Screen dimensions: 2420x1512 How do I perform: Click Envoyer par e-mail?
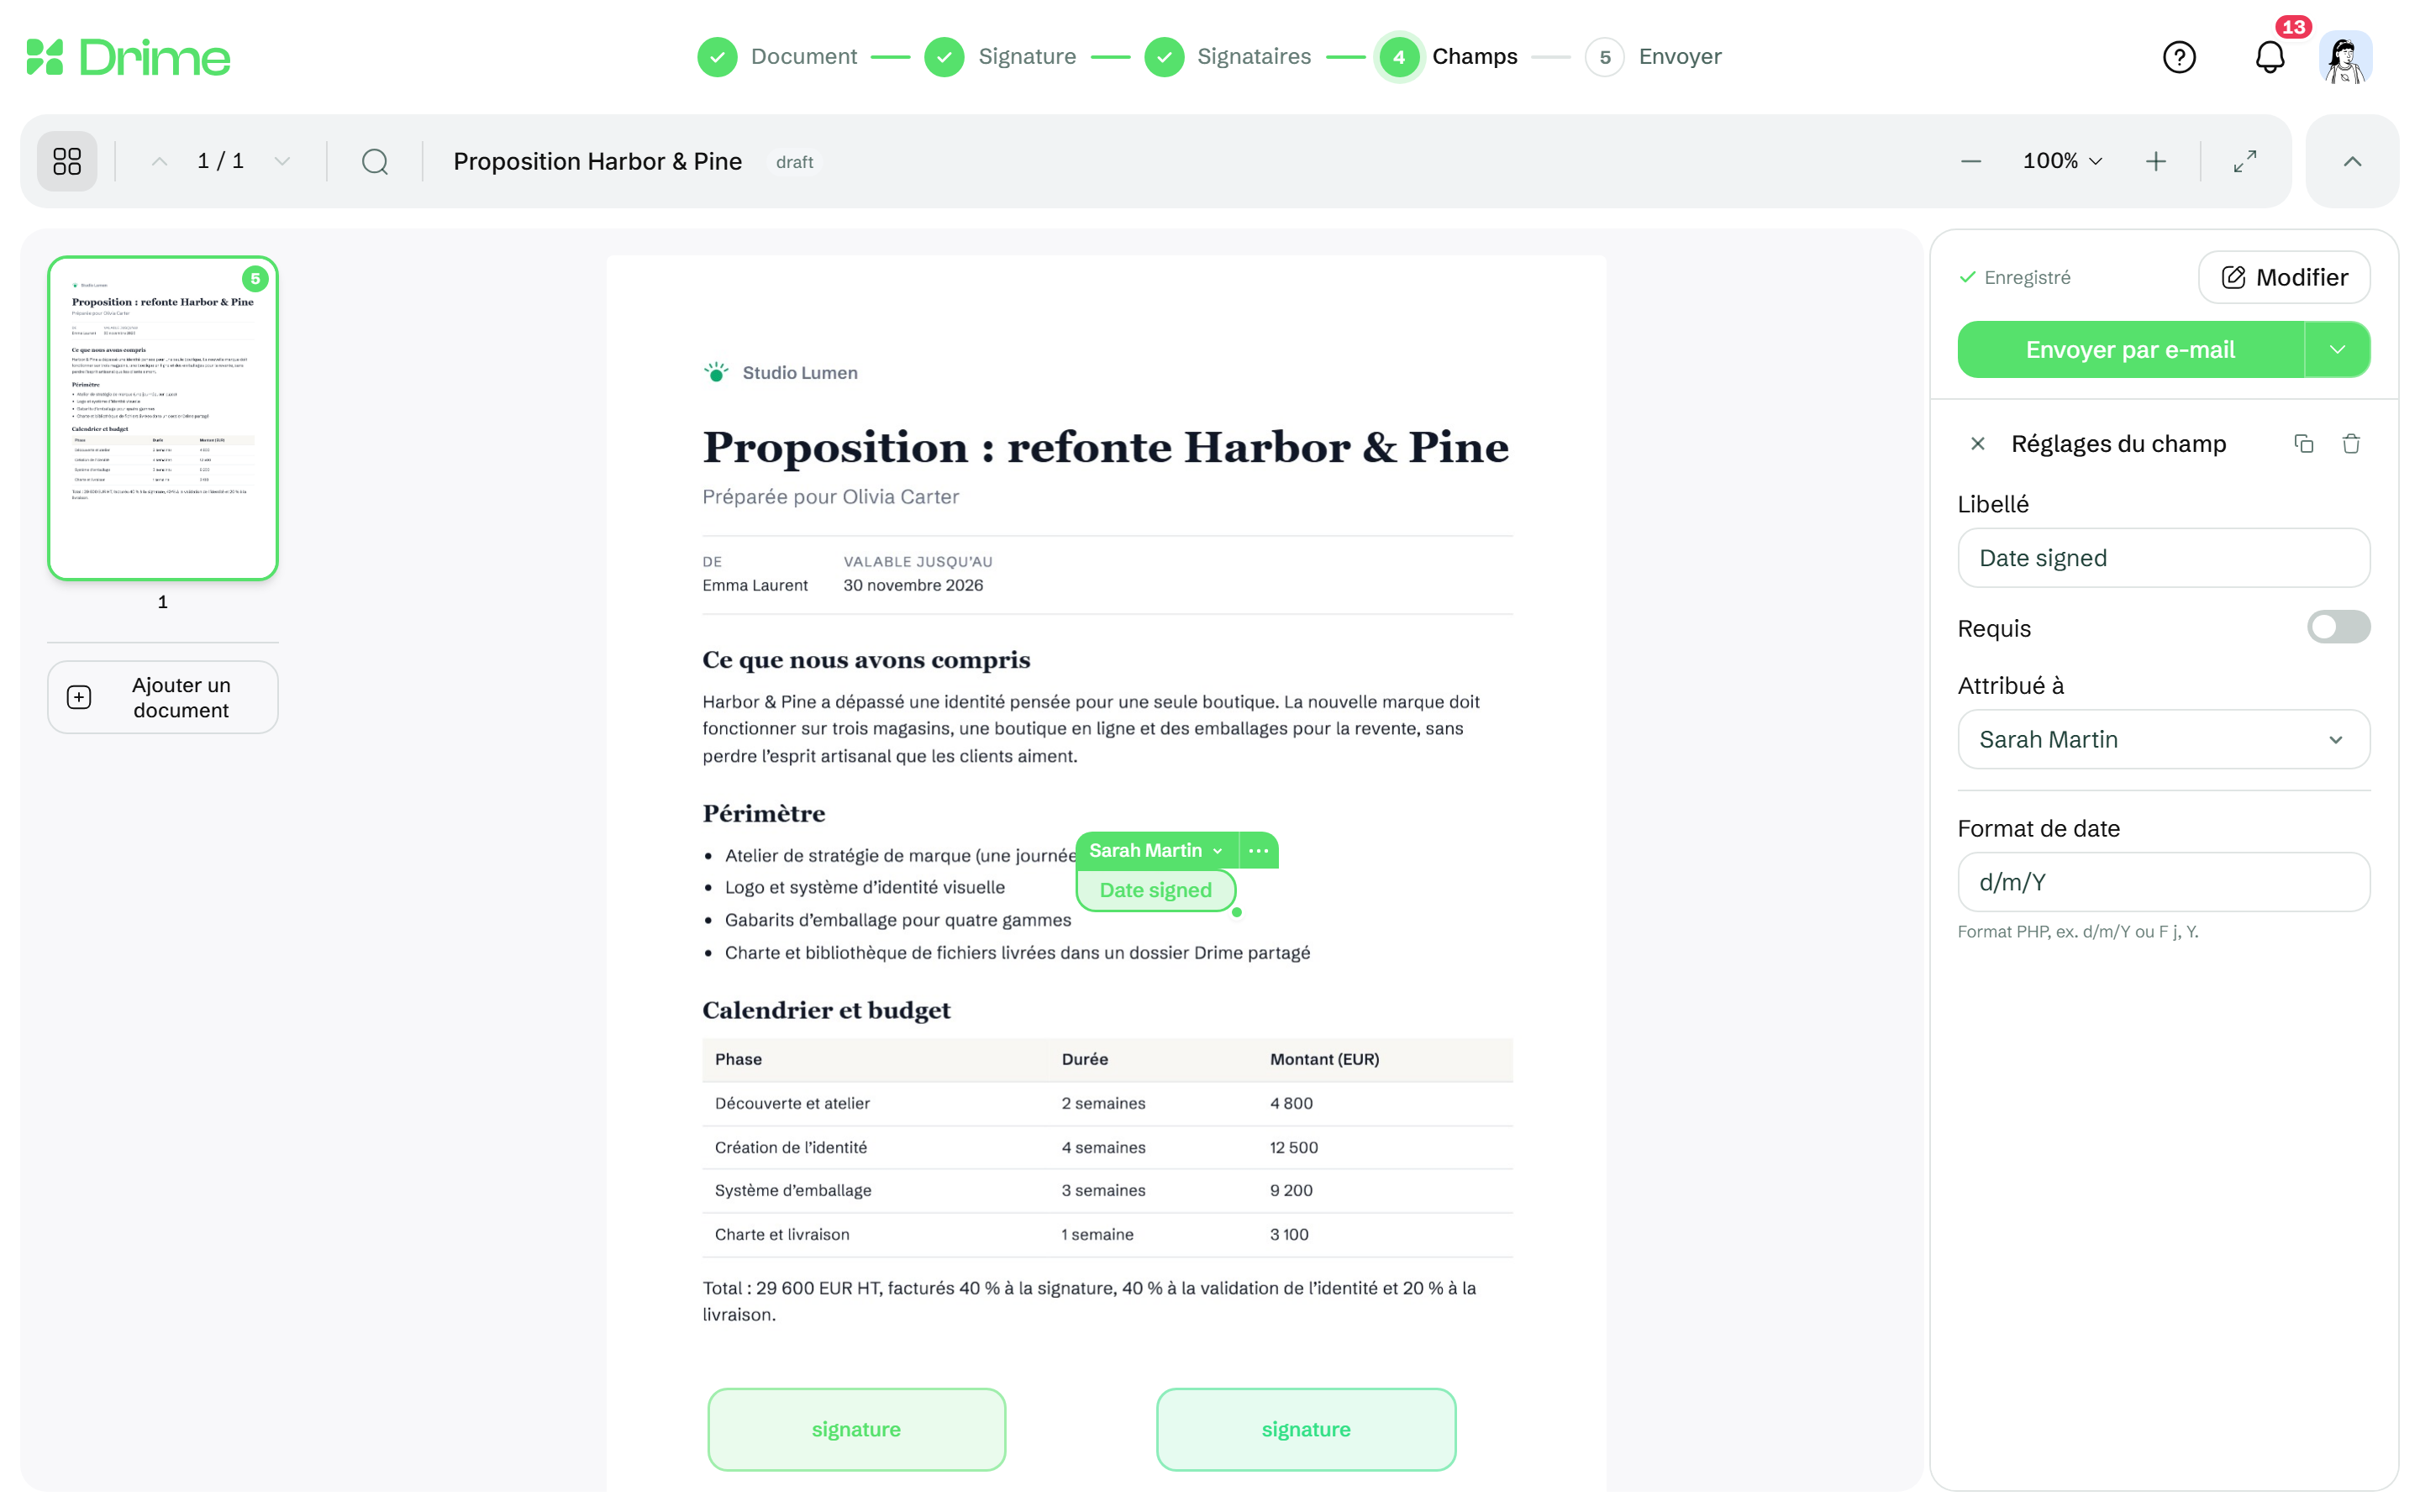point(2130,350)
